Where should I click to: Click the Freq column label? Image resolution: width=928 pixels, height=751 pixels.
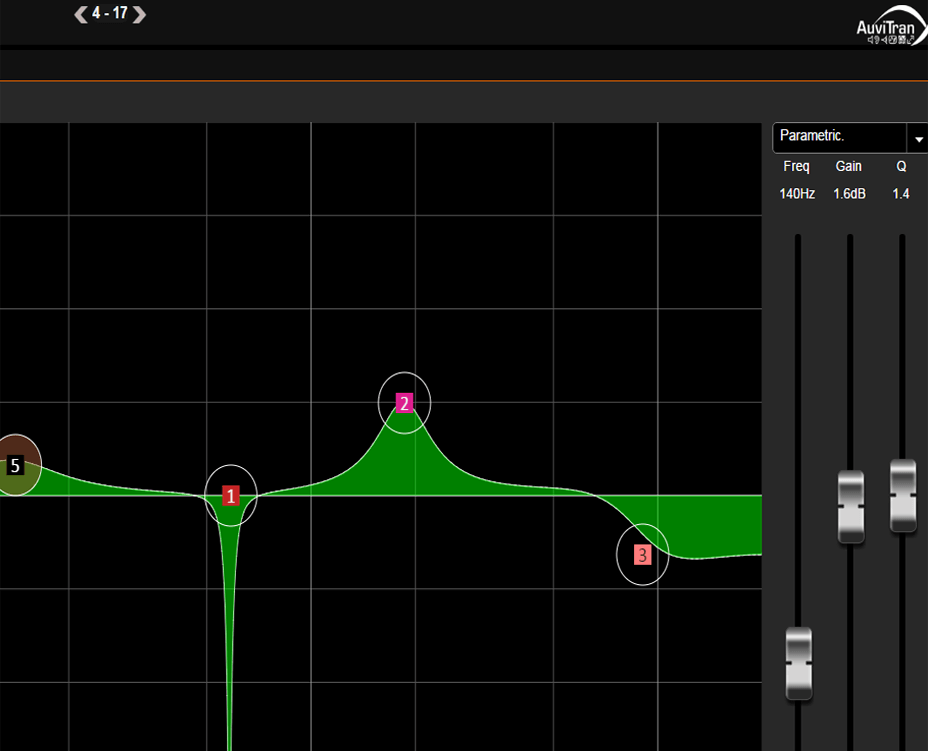pos(797,166)
